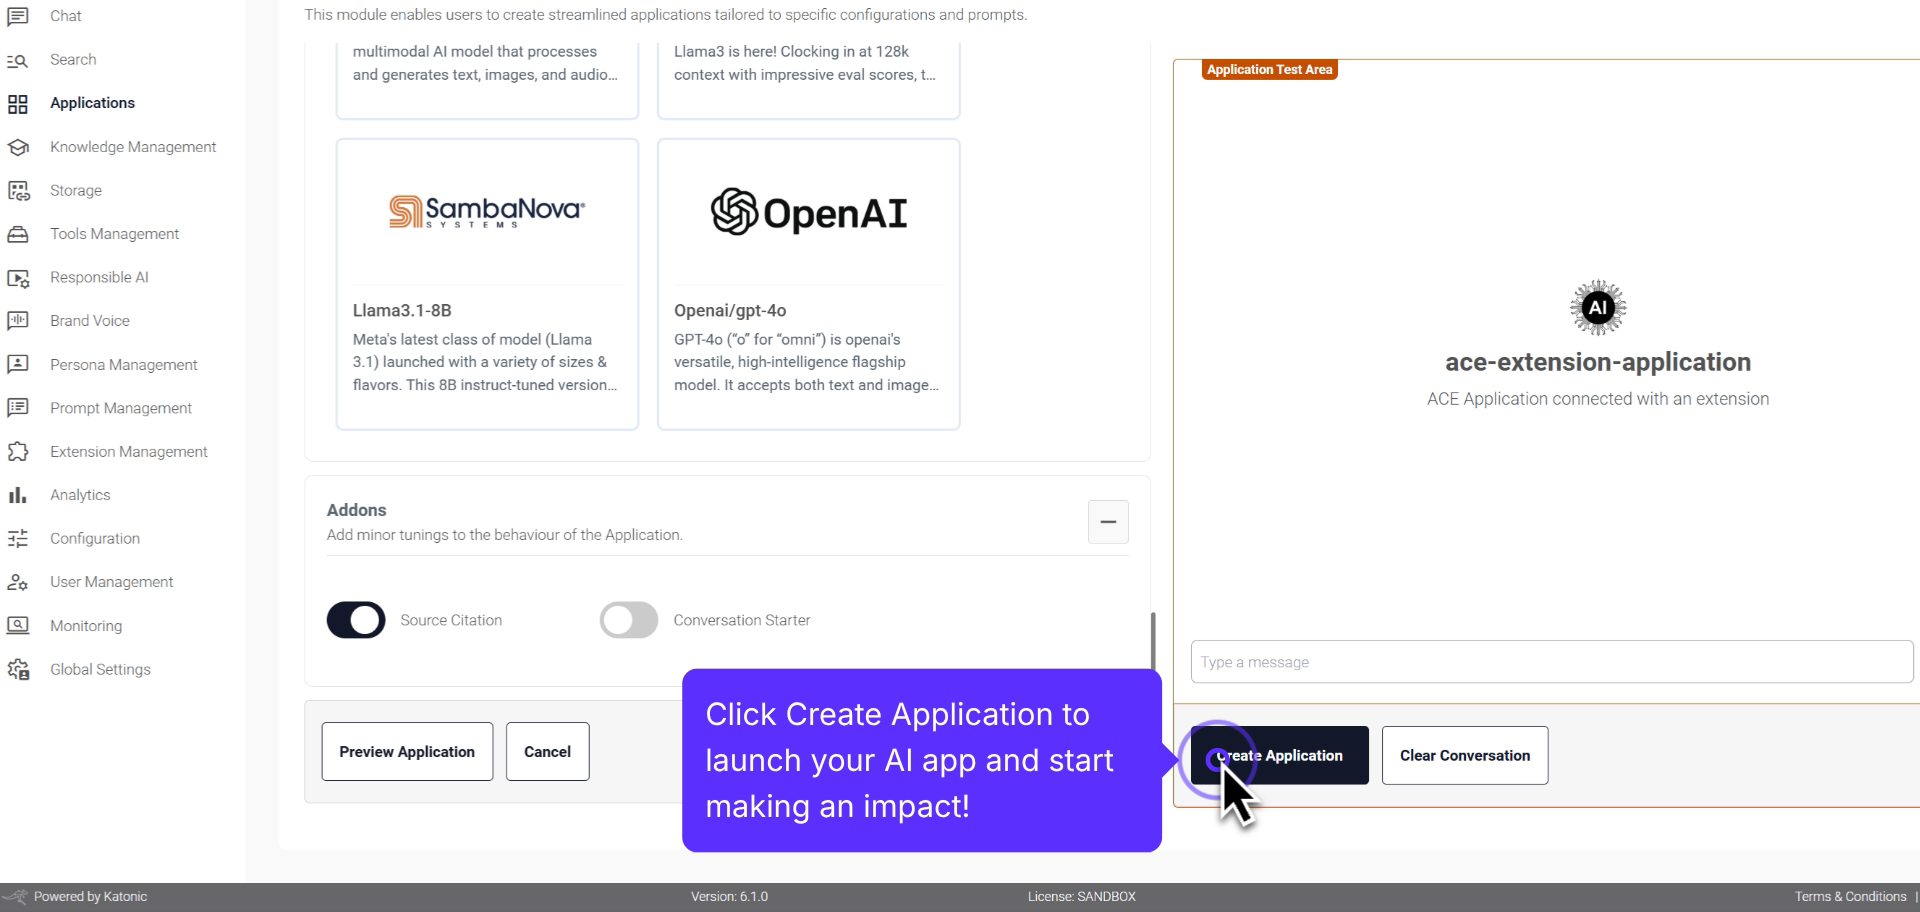Click Clear Conversation in the test area
Viewport: 1920px width, 912px height.
(1464, 755)
